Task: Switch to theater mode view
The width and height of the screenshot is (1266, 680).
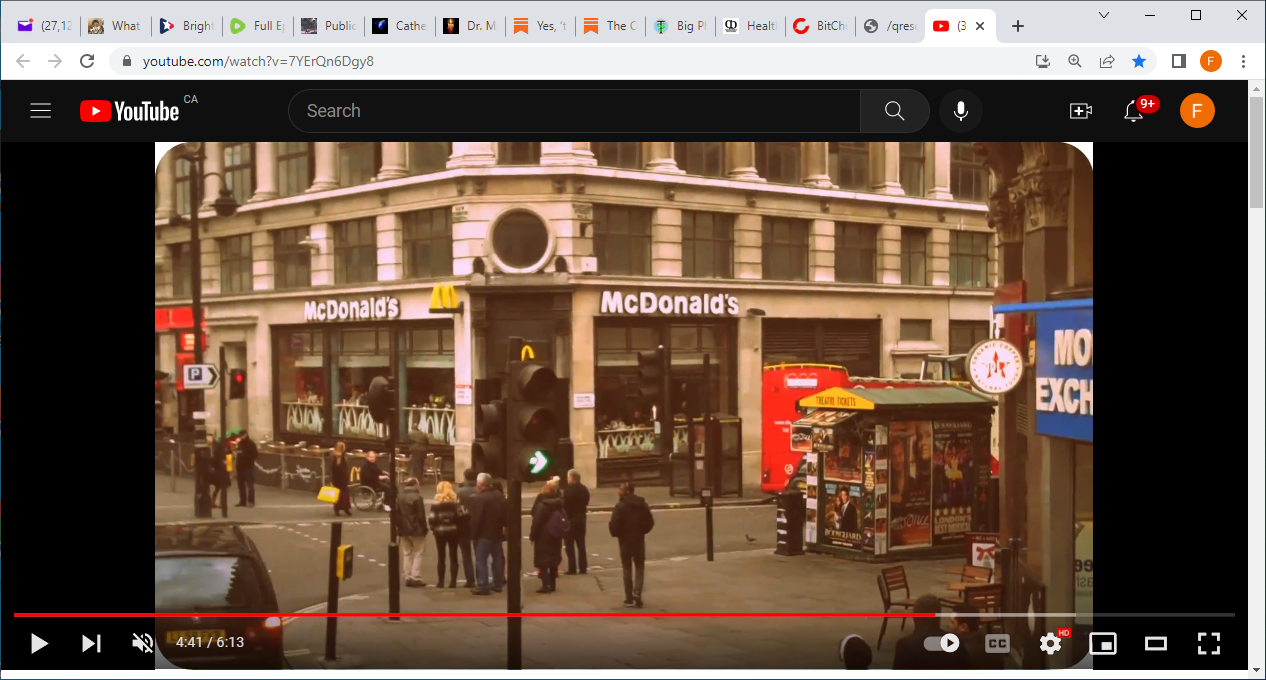Action: [1156, 643]
